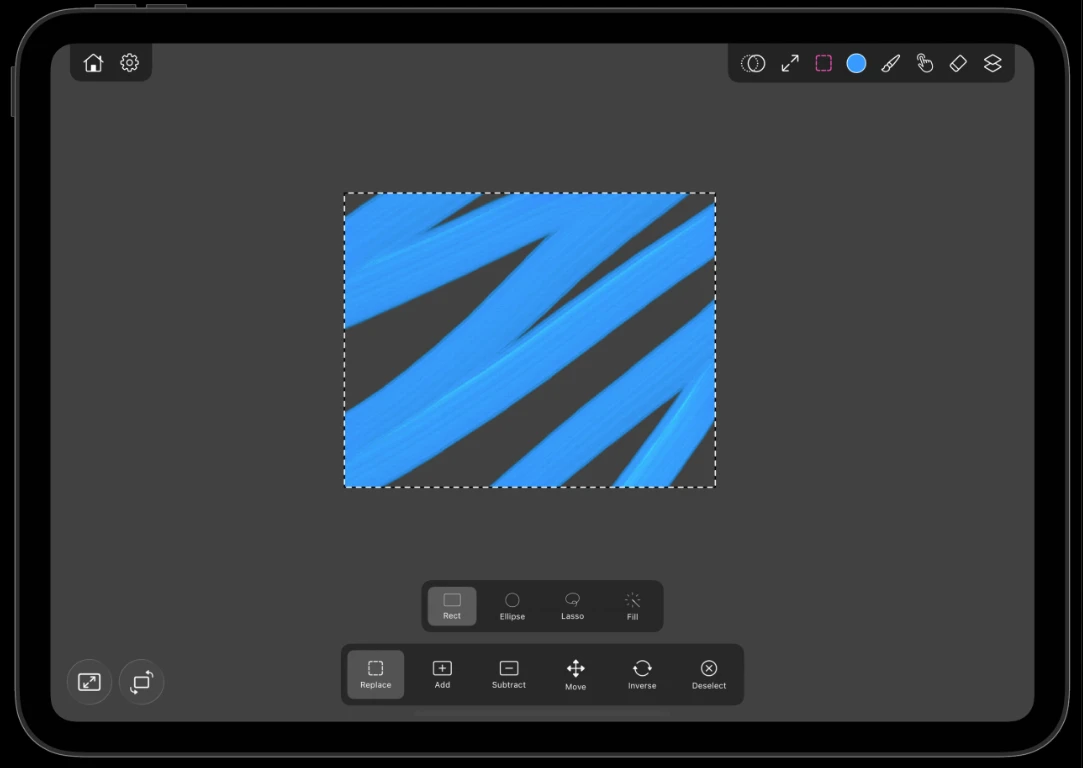Image resolution: width=1083 pixels, height=768 pixels.
Task: Toggle fullscreen canvas button
Action: [x=89, y=682]
